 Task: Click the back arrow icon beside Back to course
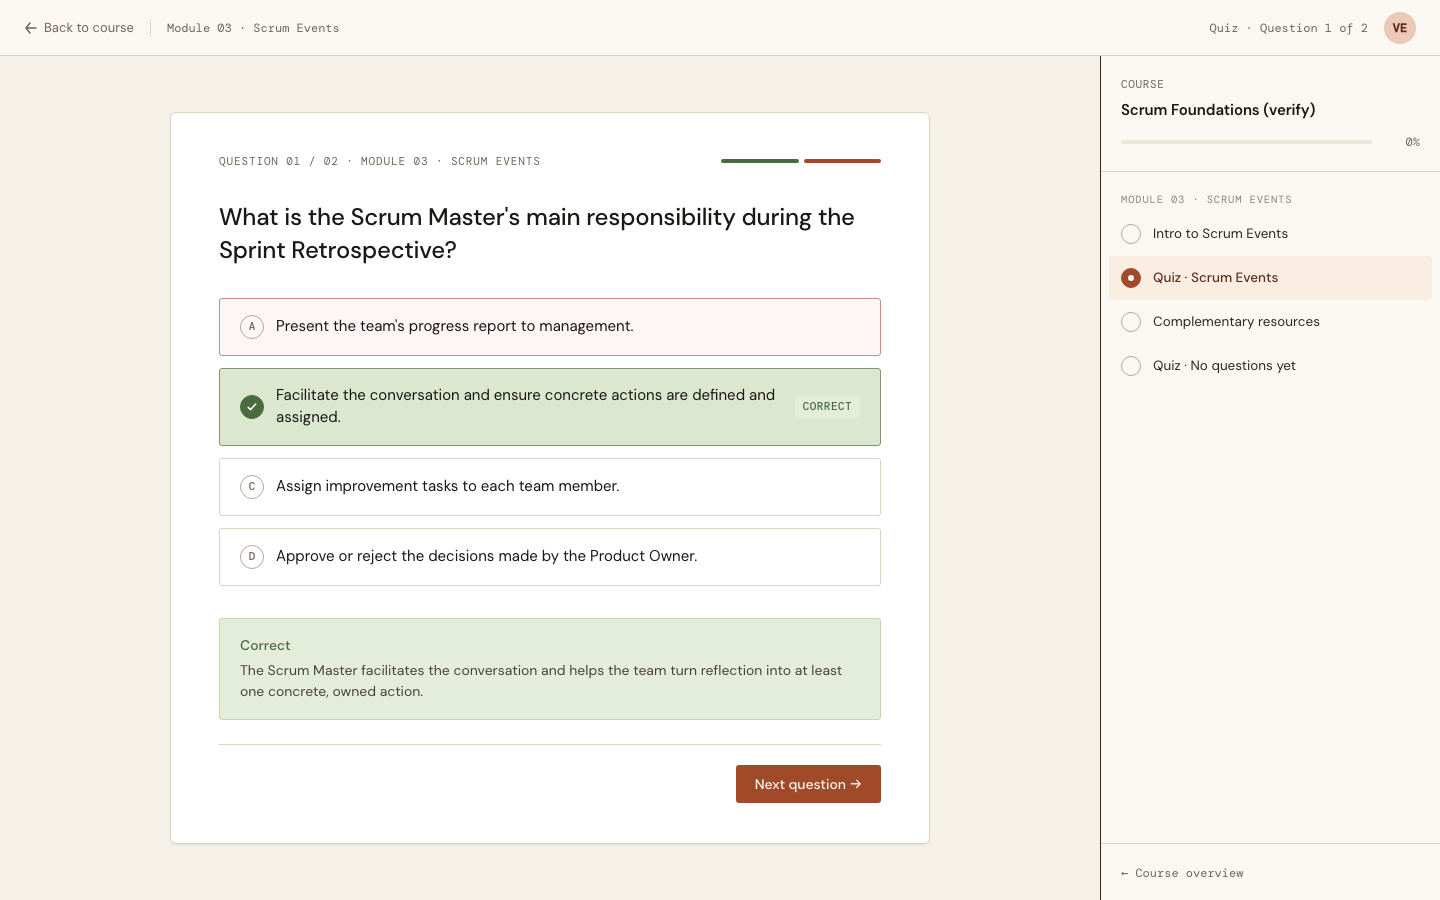pos(31,28)
